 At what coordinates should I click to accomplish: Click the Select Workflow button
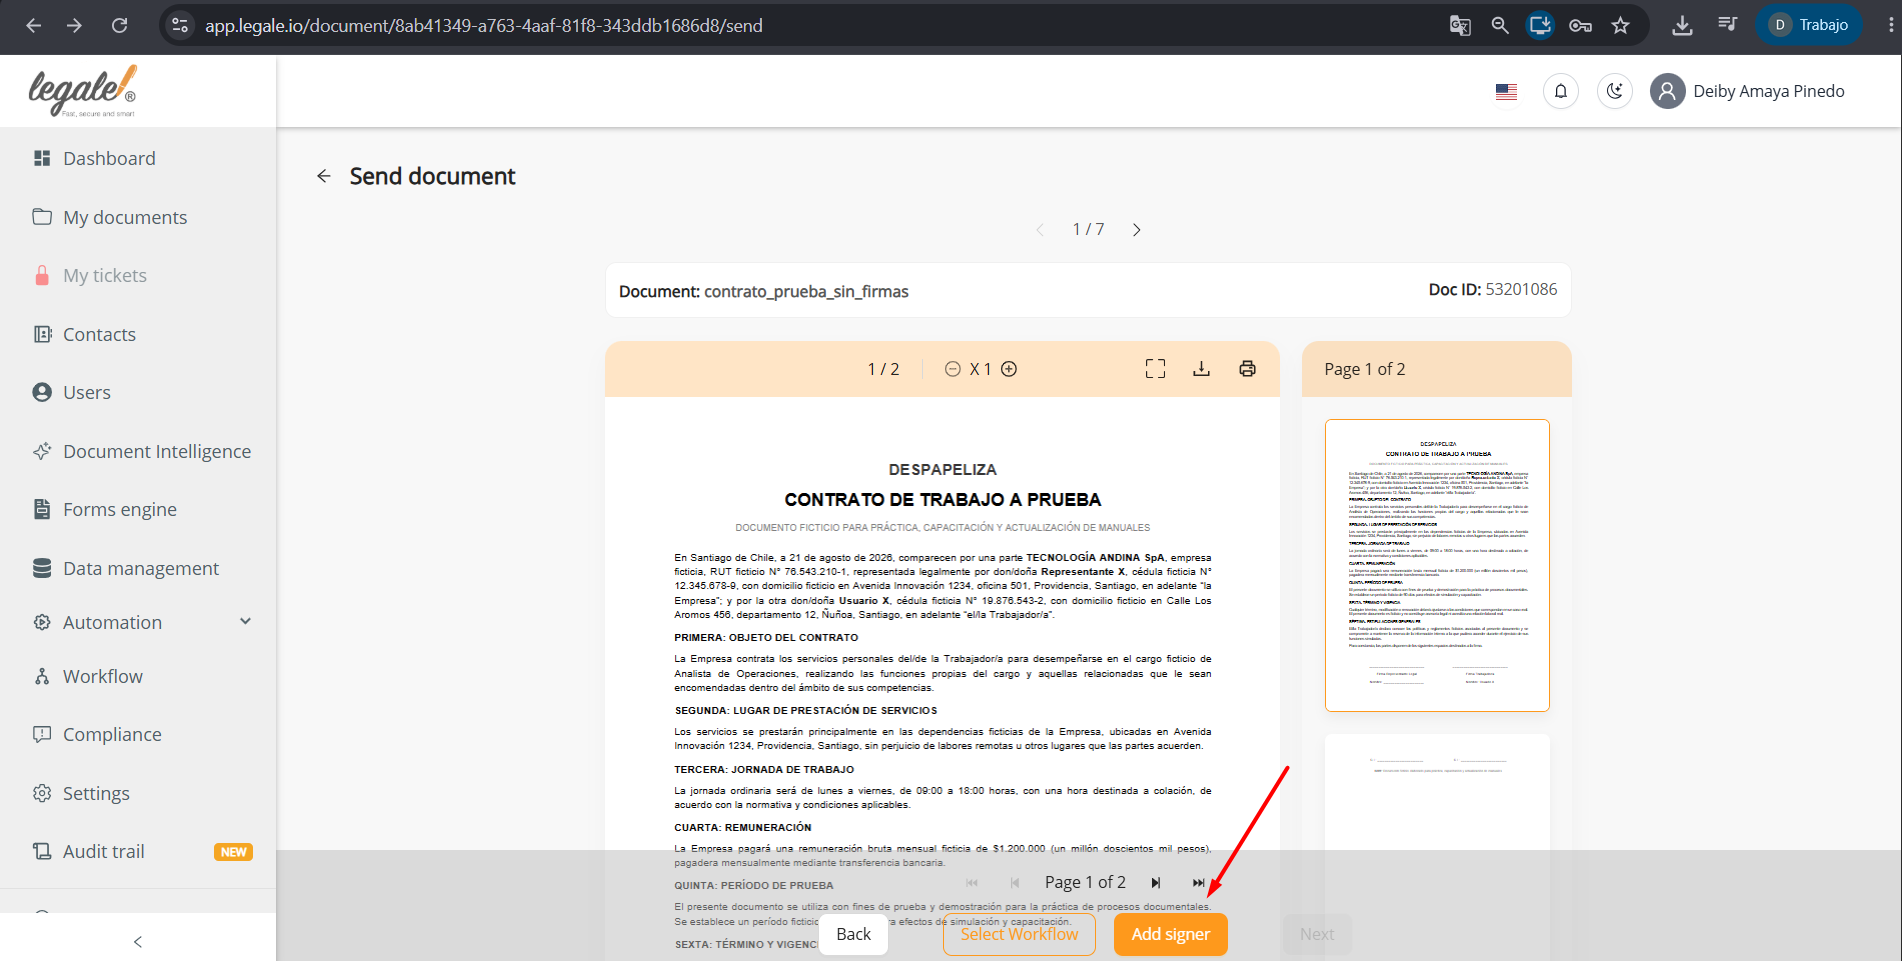point(1019,934)
